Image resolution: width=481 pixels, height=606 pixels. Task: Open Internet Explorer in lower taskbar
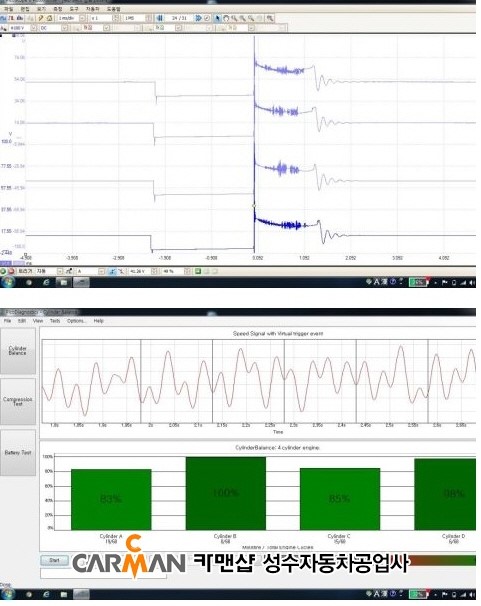pyautogui.click(x=46, y=594)
